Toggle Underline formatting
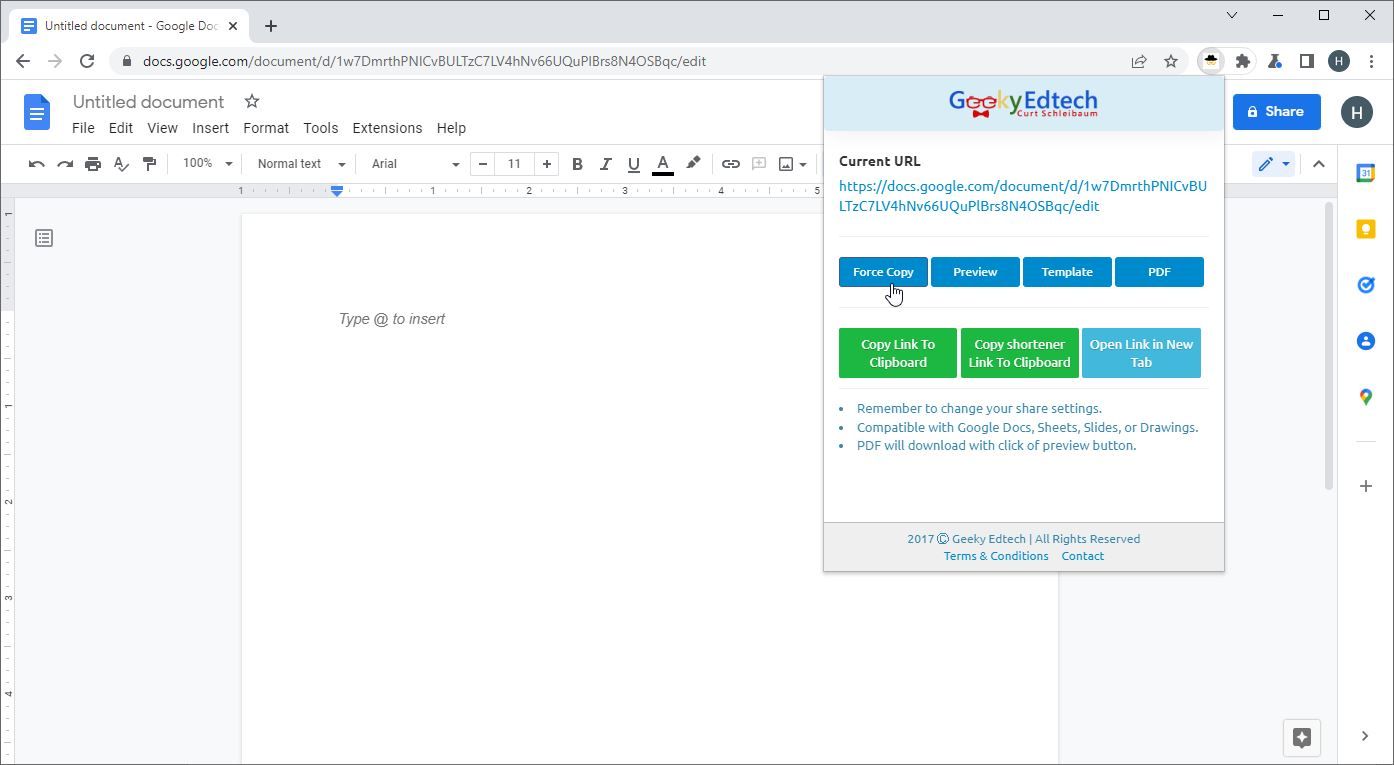This screenshot has height=765, width=1394. pos(633,164)
